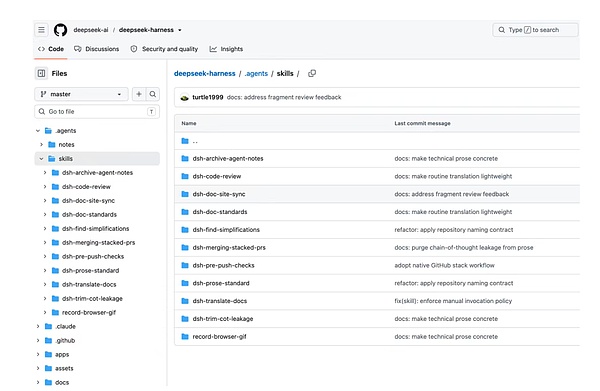
Task: Click folder icon of dsh-doc-site-sync row in table
Action: pos(185,194)
